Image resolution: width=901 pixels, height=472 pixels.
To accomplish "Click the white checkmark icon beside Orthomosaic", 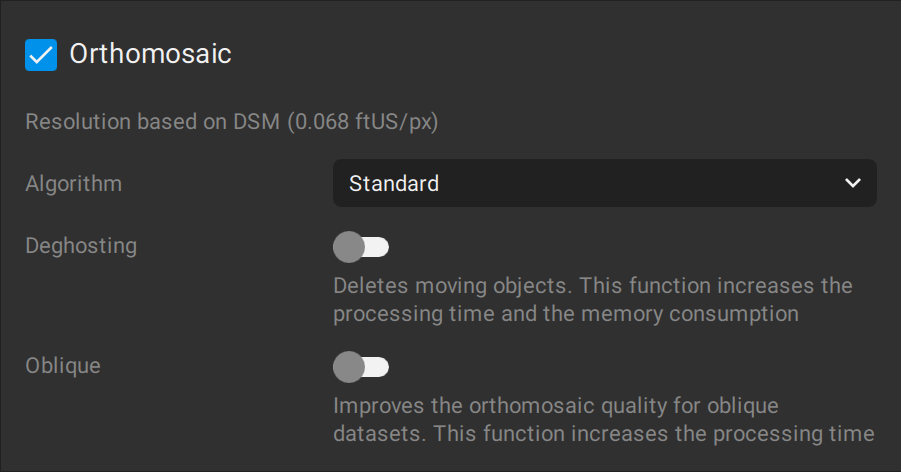I will pos(41,55).
